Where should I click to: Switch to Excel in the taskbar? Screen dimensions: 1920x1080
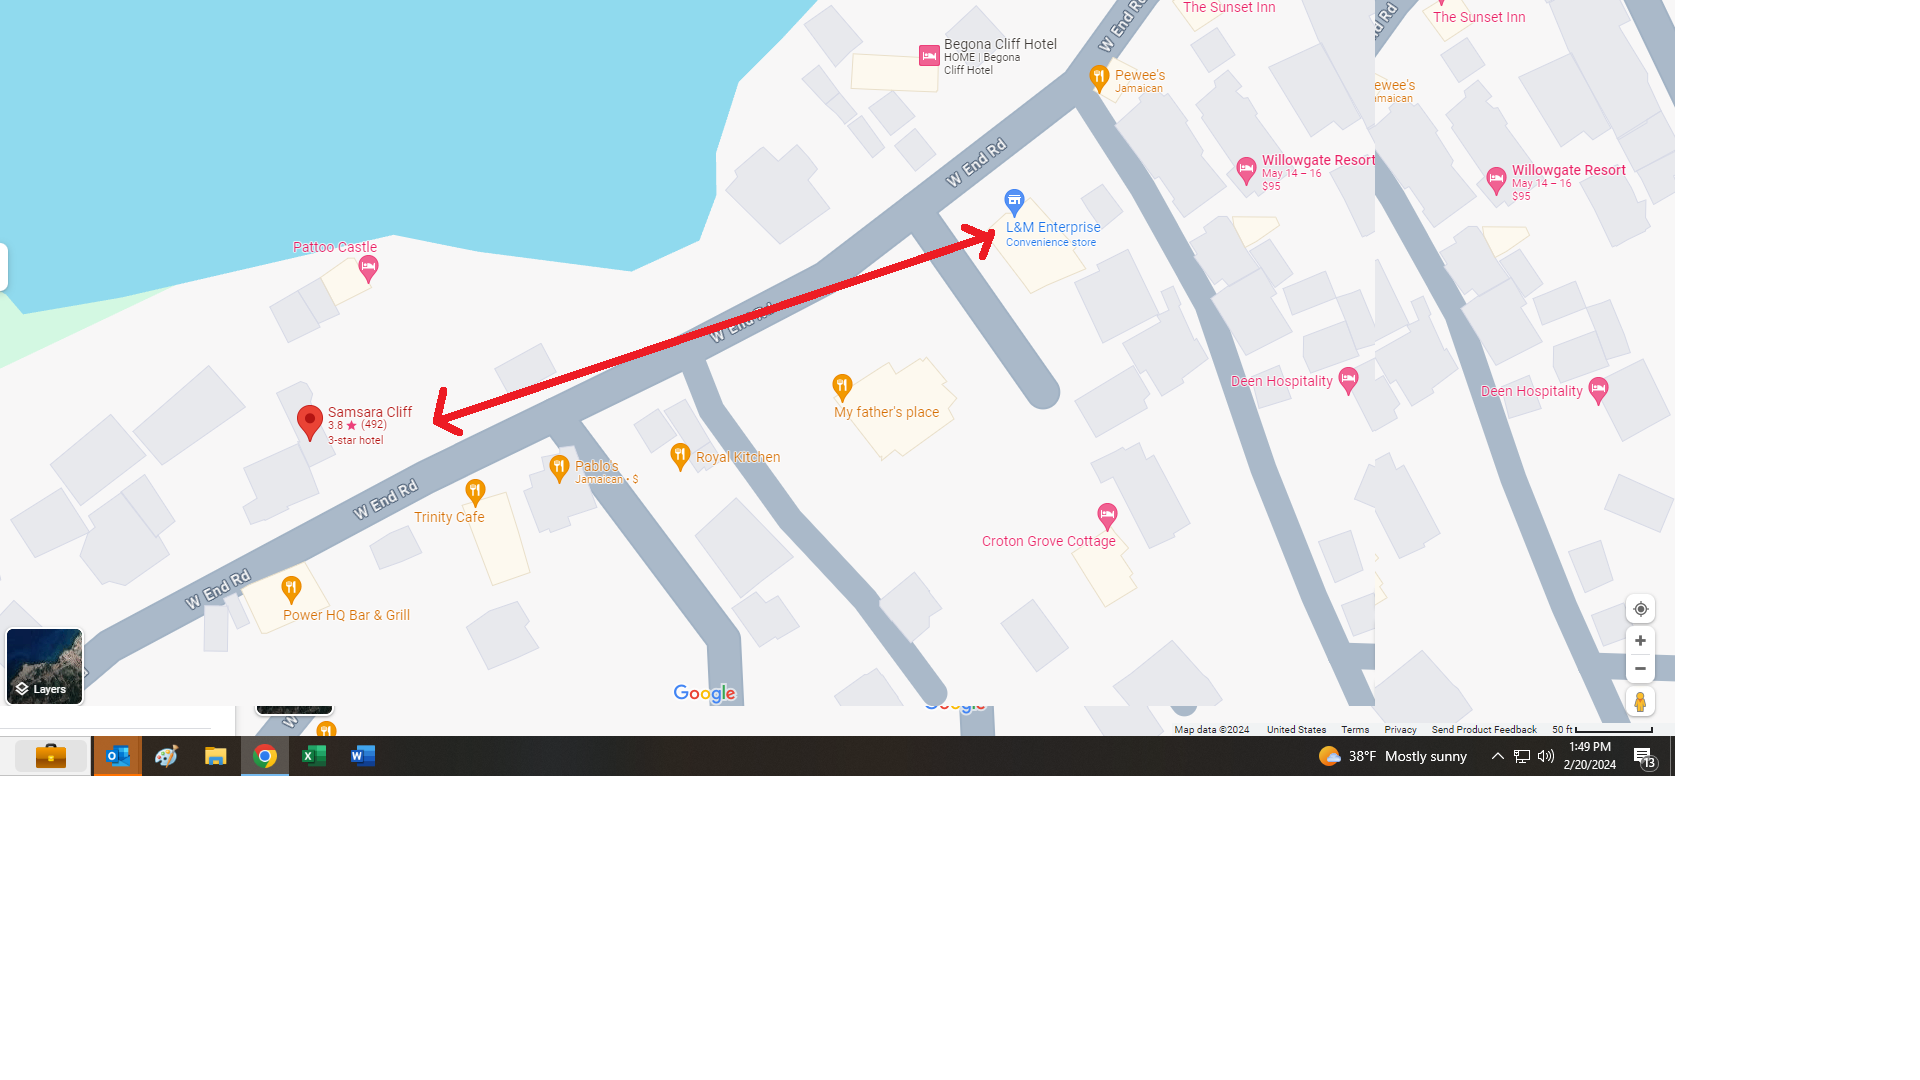click(x=313, y=756)
